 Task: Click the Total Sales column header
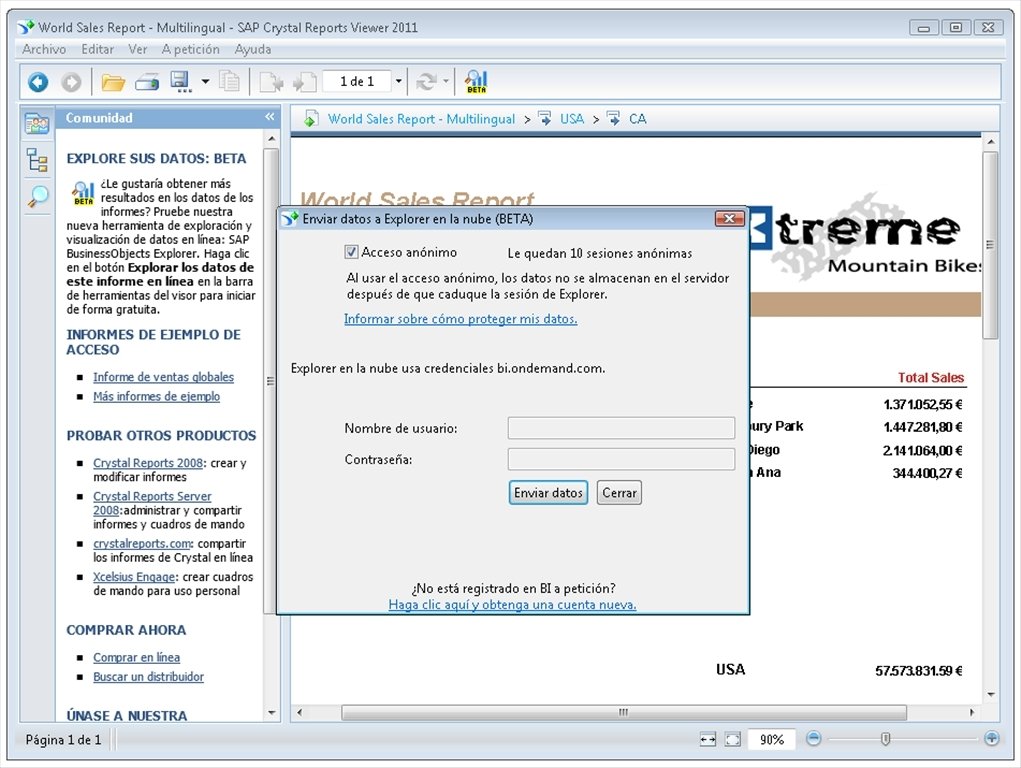click(x=930, y=378)
